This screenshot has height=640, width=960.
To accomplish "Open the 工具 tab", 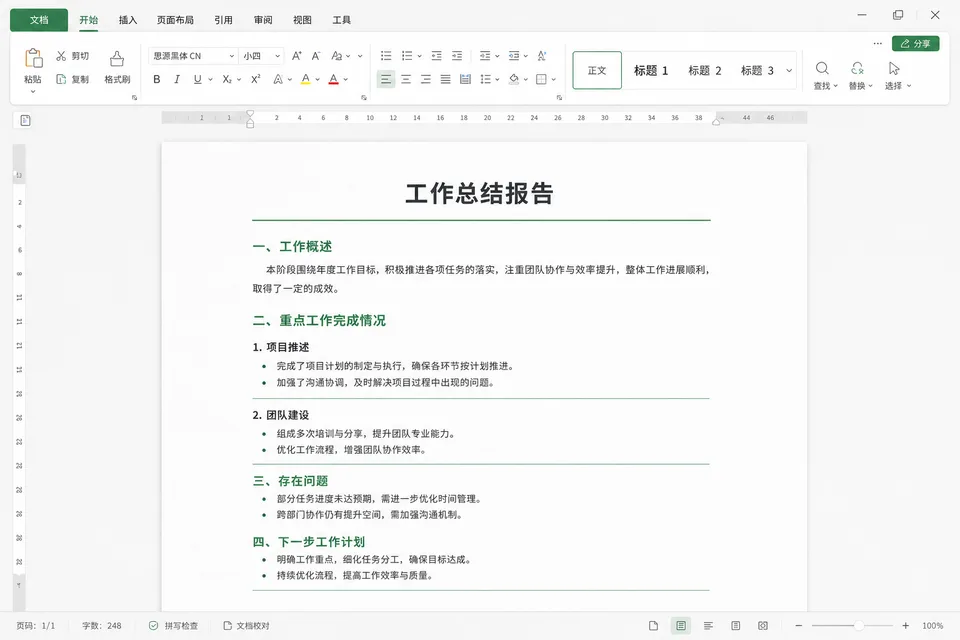I will pyautogui.click(x=342, y=20).
